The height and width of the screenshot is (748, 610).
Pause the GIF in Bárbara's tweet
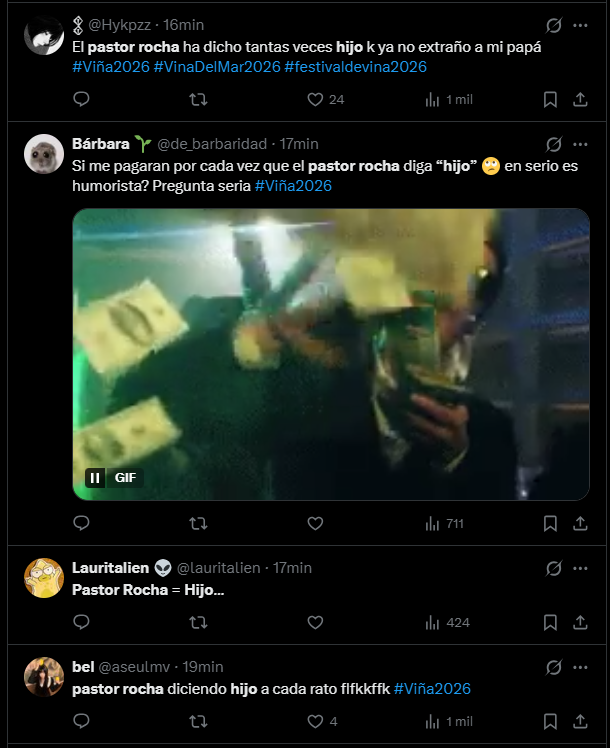coord(95,478)
